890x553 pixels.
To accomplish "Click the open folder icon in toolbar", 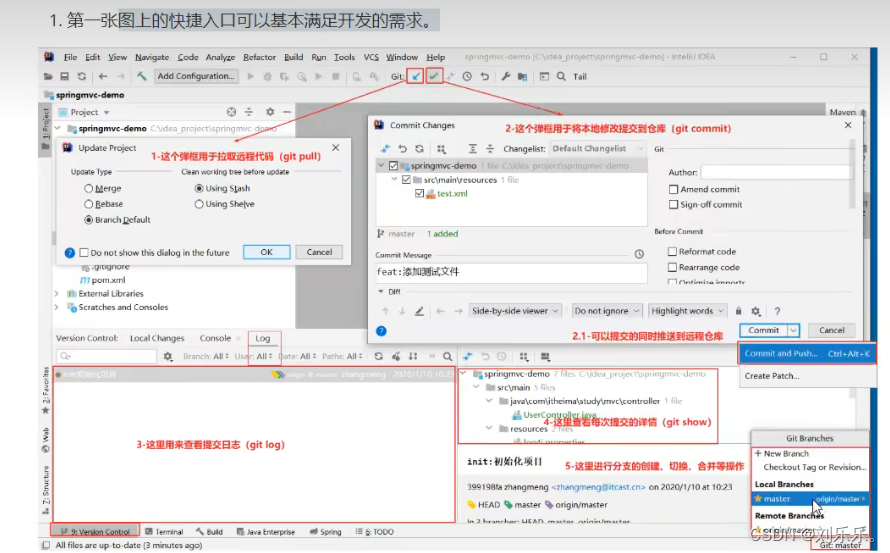I will pos(48,76).
